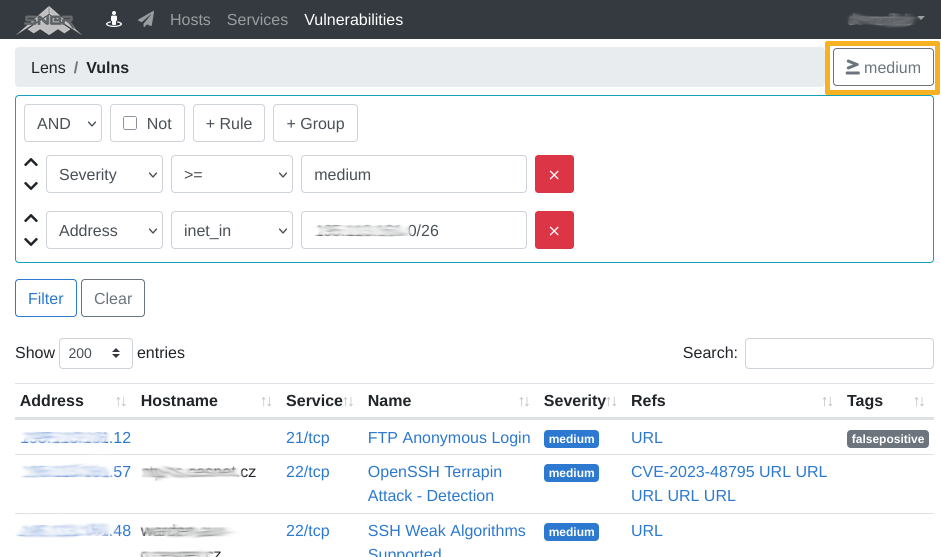Open the FTP Anonymous Login vulnerability link
Screen dimensions: 941x557
coord(449,438)
